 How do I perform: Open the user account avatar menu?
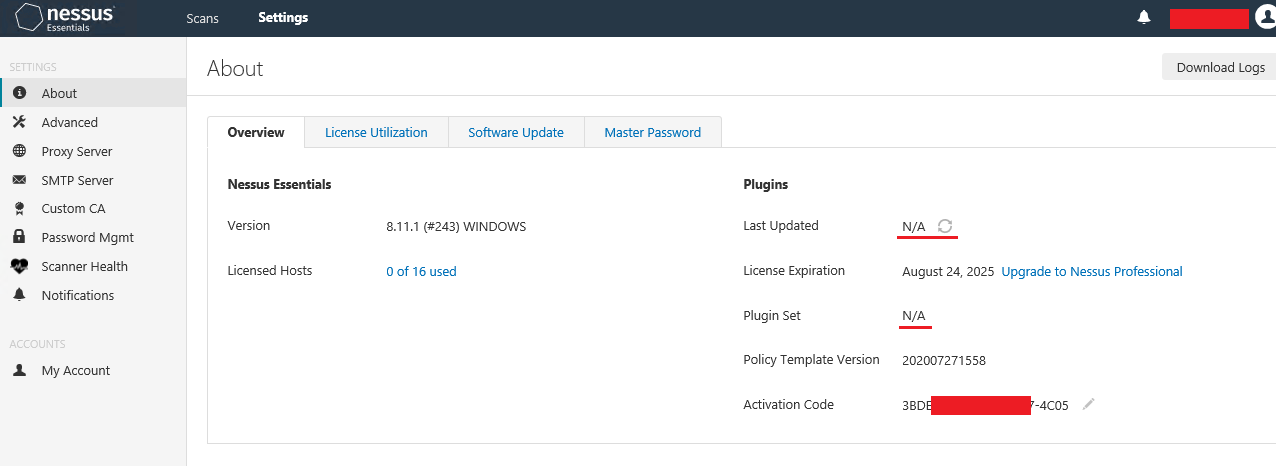tap(1265, 18)
